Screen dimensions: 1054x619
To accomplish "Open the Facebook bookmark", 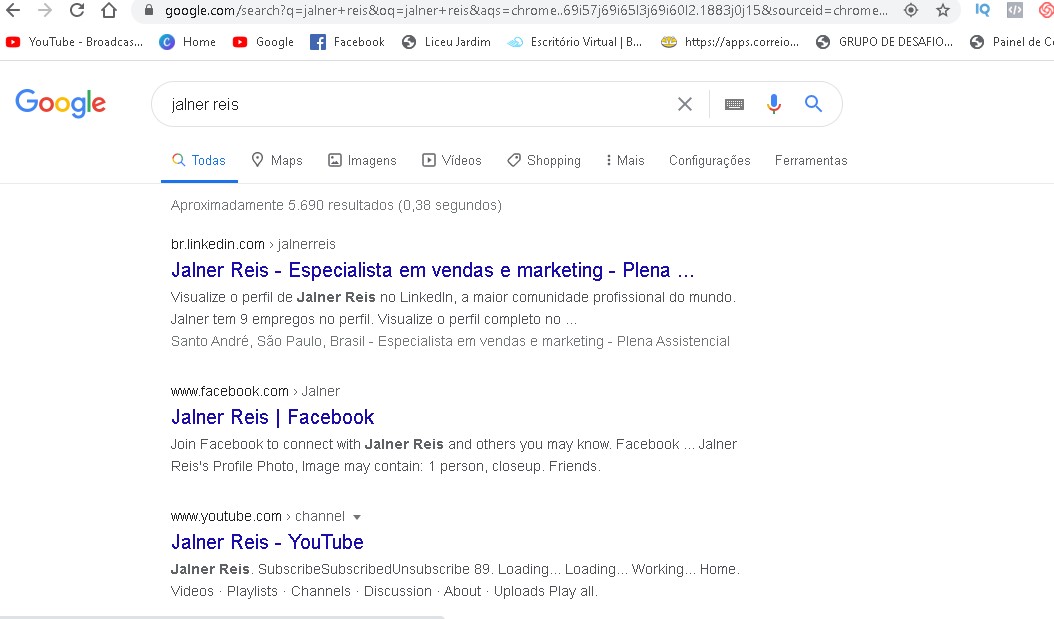I will (x=348, y=42).
